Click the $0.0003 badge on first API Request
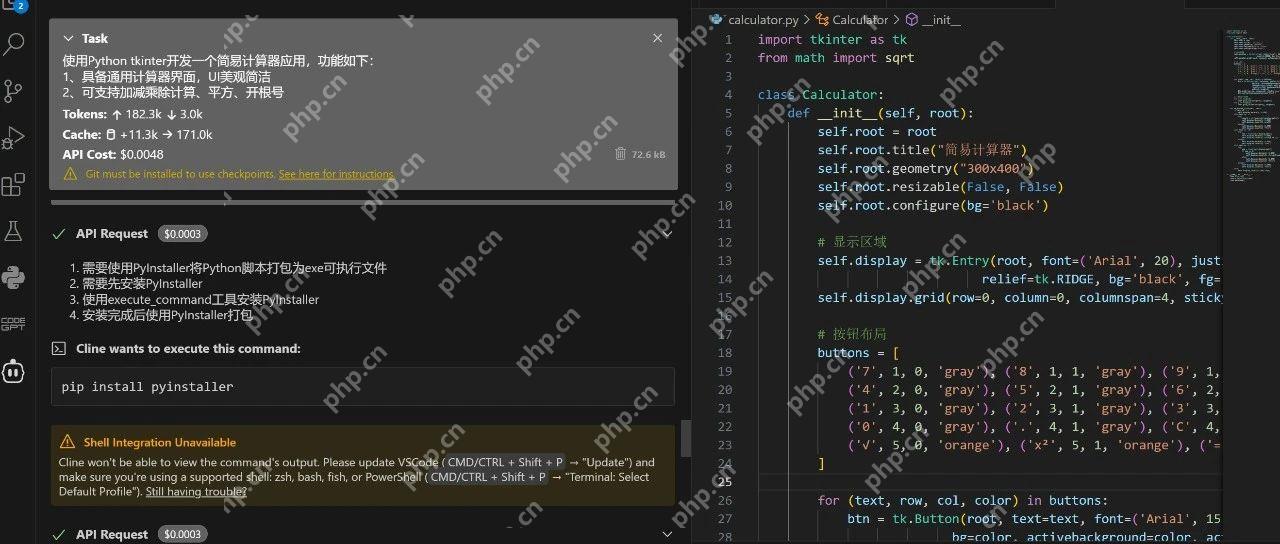This screenshot has height=544, width=1280. click(181, 233)
